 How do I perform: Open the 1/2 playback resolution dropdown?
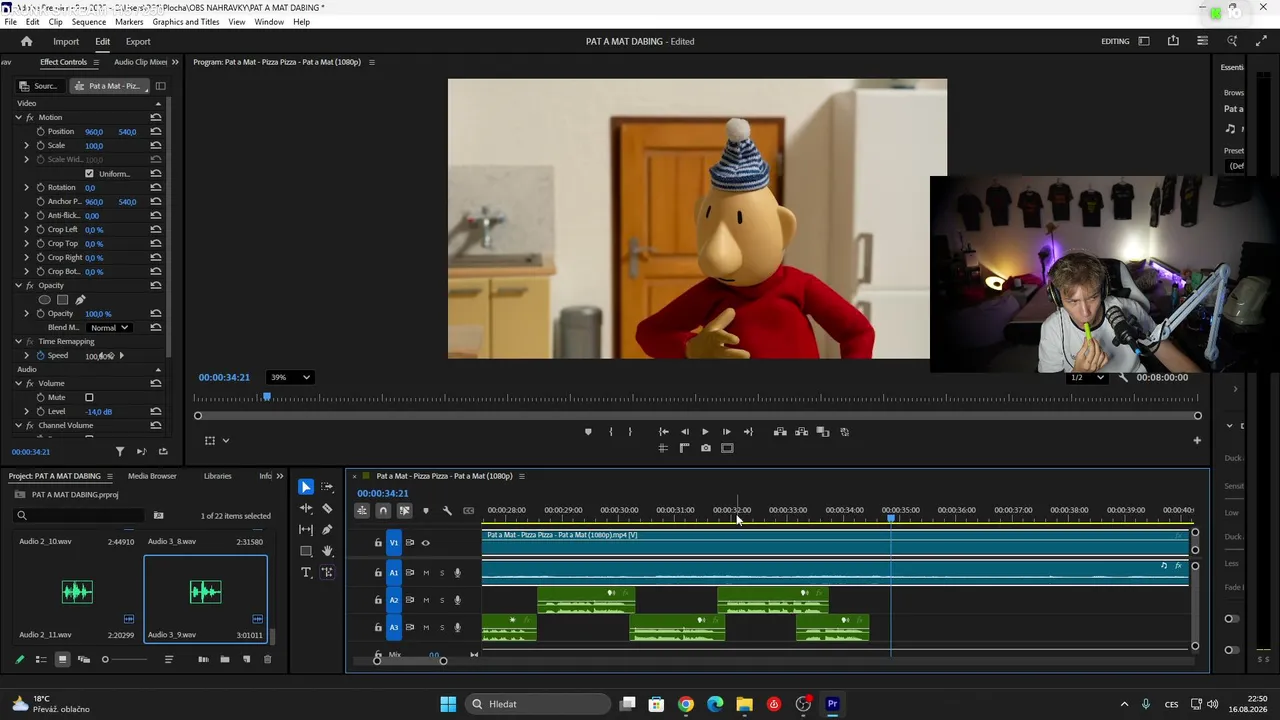[x=1087, y=378]
